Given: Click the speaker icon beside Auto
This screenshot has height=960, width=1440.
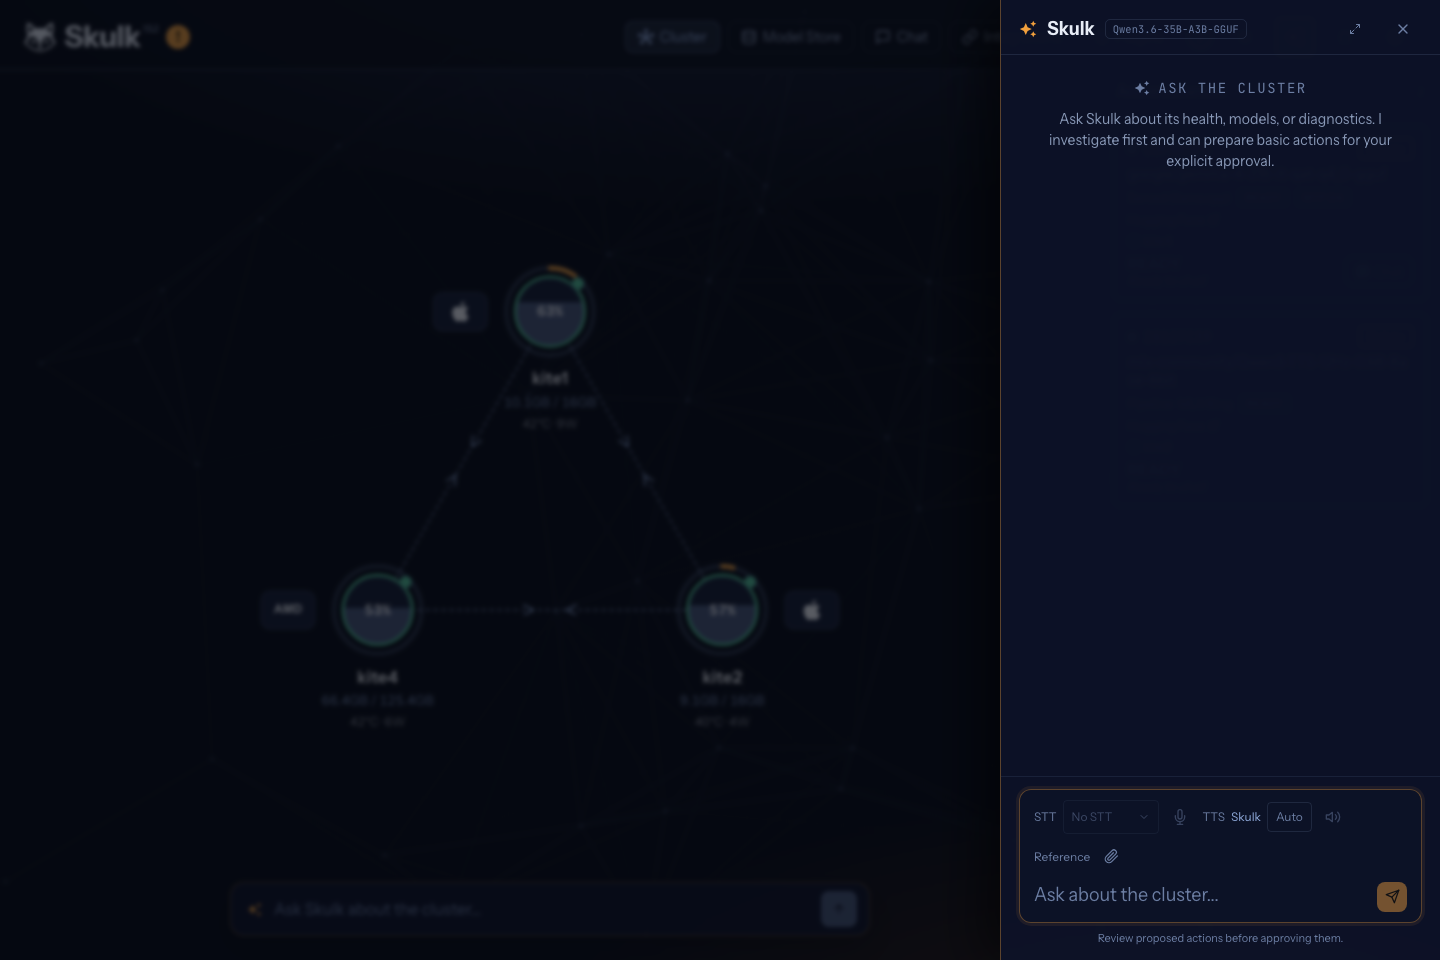Looking at the screenshot, I should click(x=1333, y=817).
